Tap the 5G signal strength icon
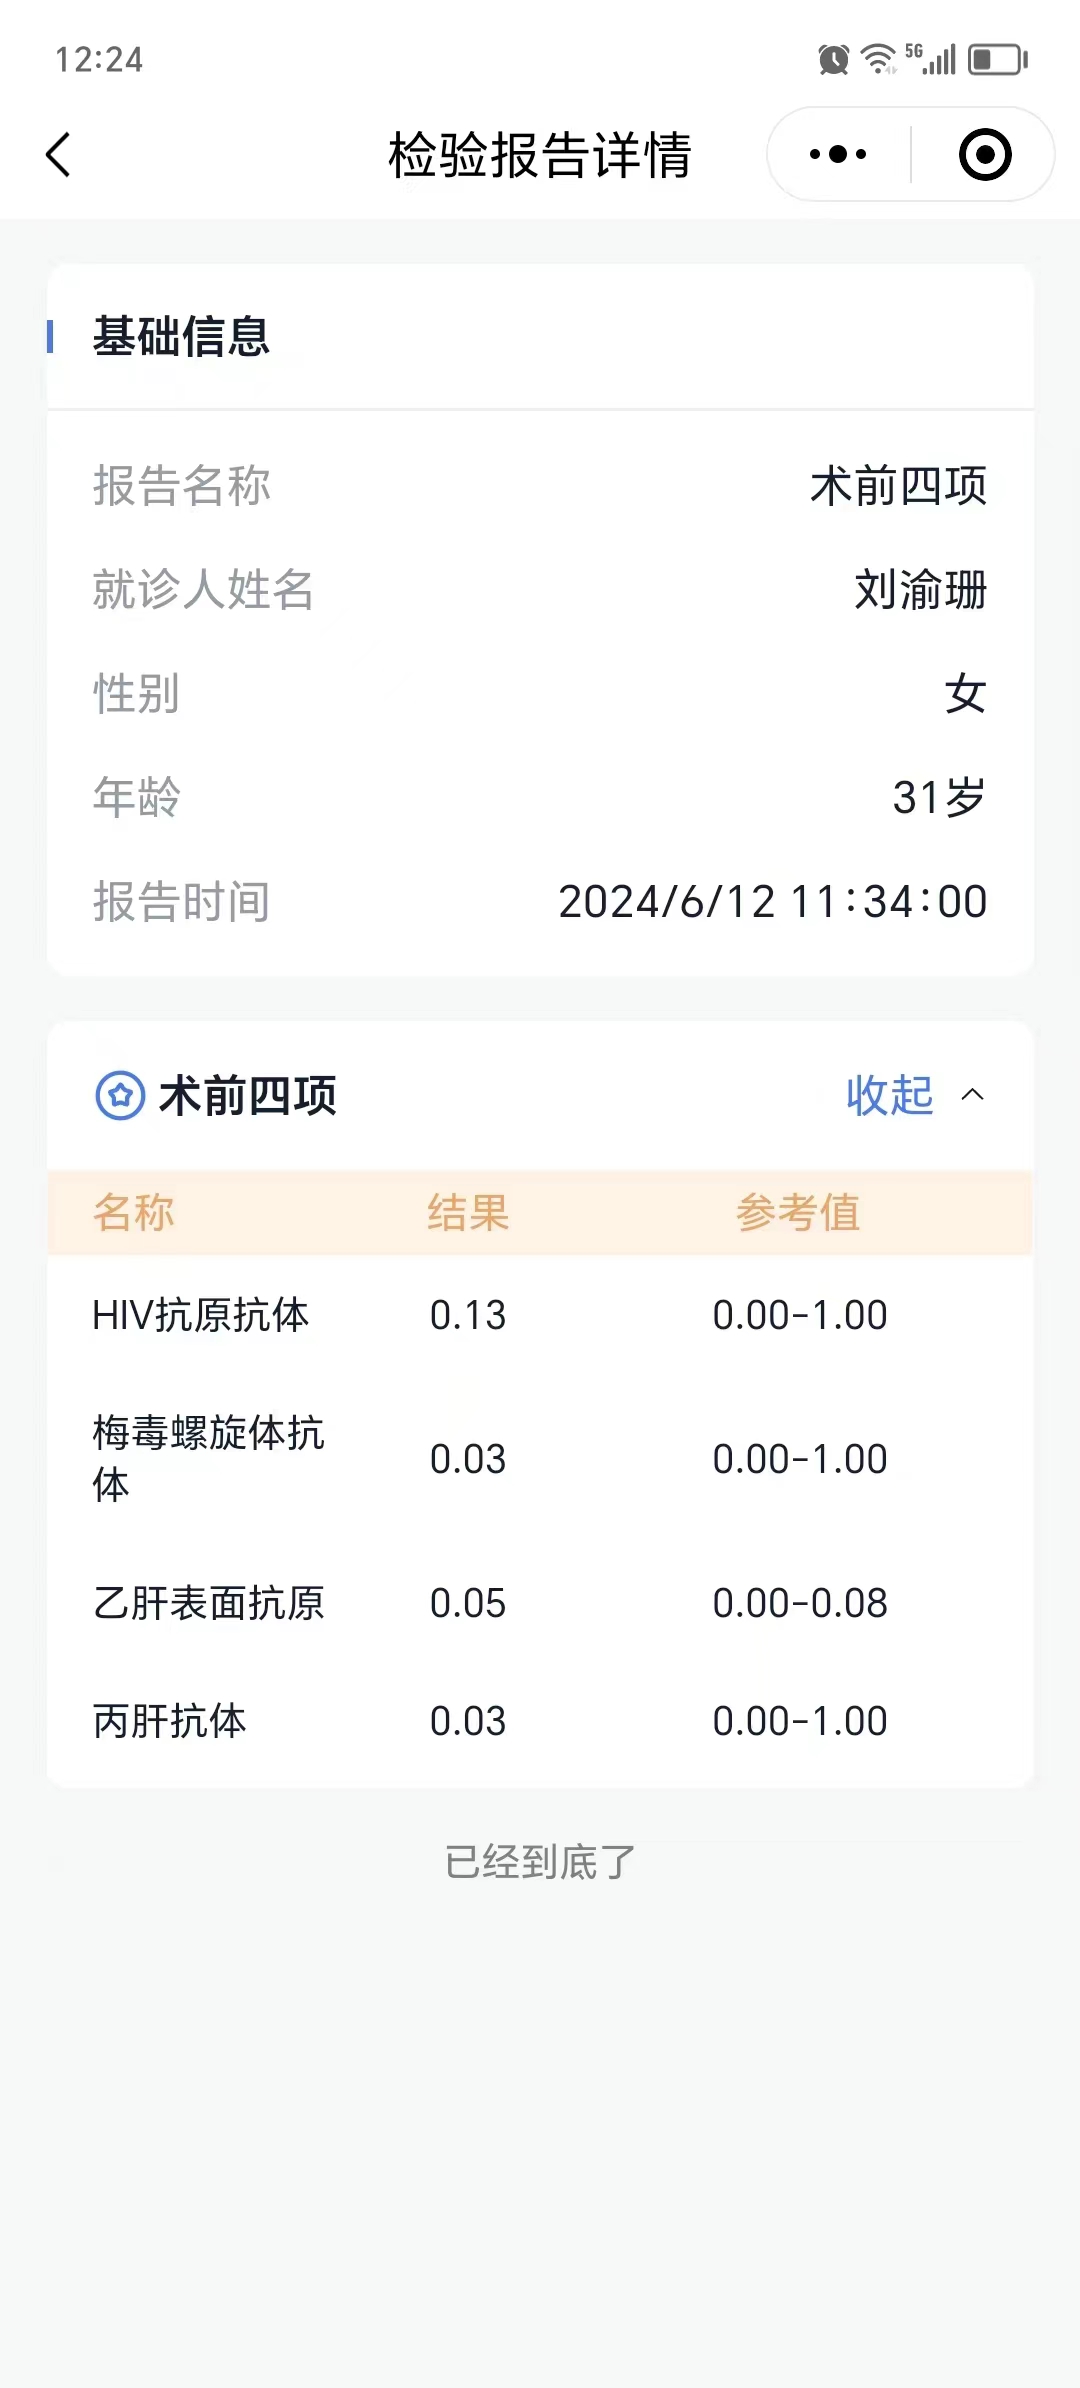The width and height of the screenshot is (1080, 2388). [x=930, y=59]
